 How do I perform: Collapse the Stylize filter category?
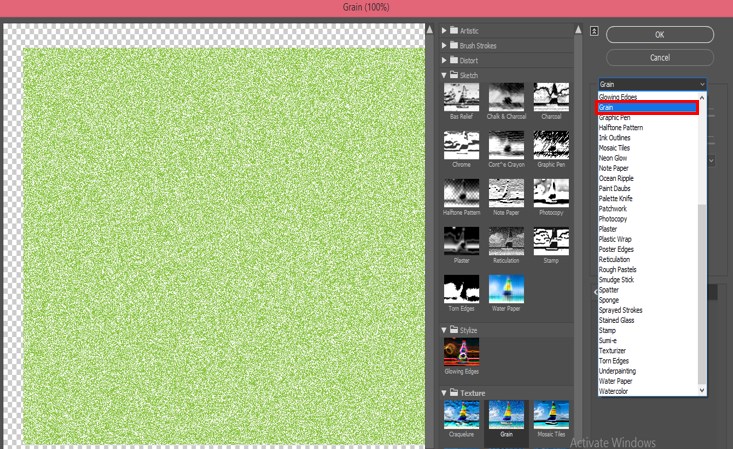444,330
